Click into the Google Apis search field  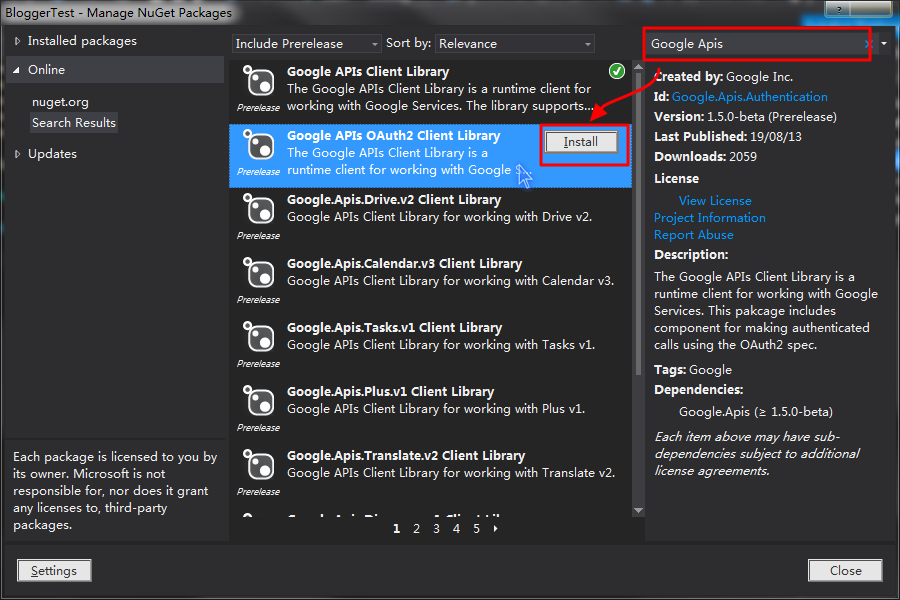pos(755,44)
